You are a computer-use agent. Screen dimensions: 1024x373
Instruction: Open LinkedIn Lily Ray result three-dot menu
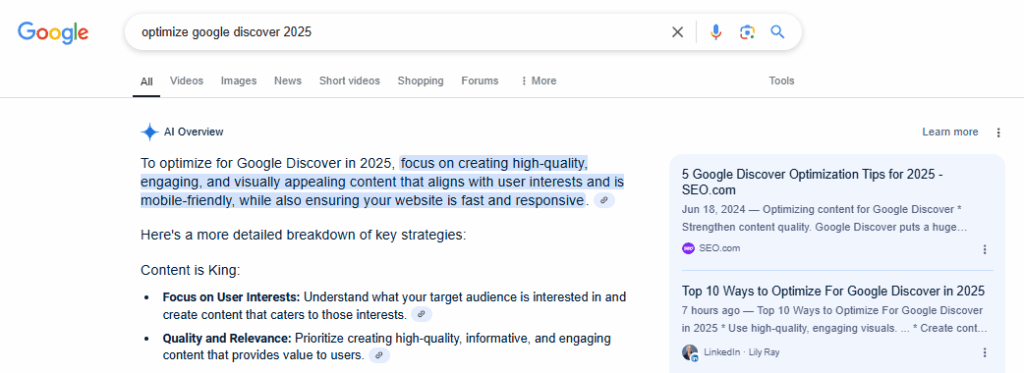985,353
